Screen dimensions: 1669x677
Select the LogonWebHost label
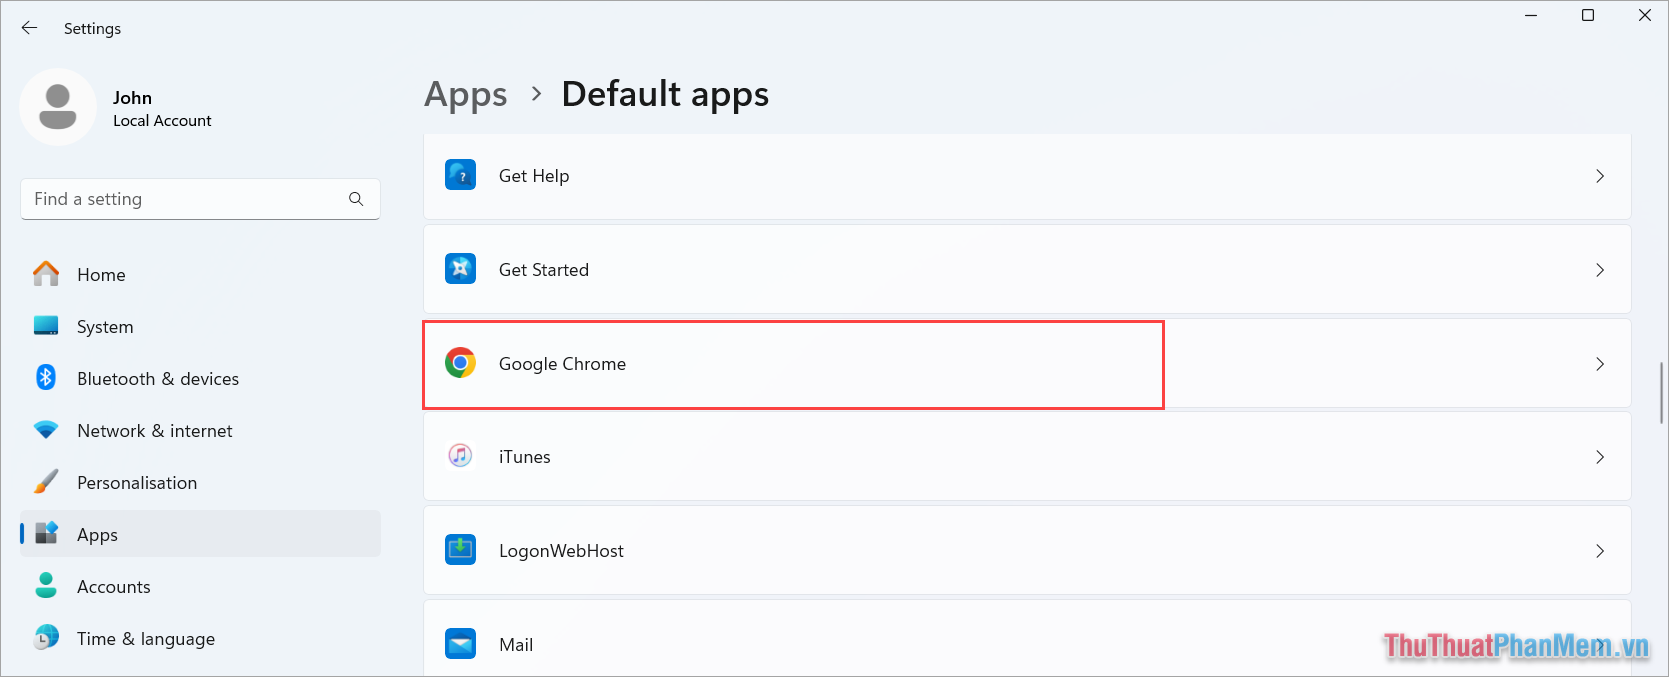pyautogui.click(x=561, y=551)
